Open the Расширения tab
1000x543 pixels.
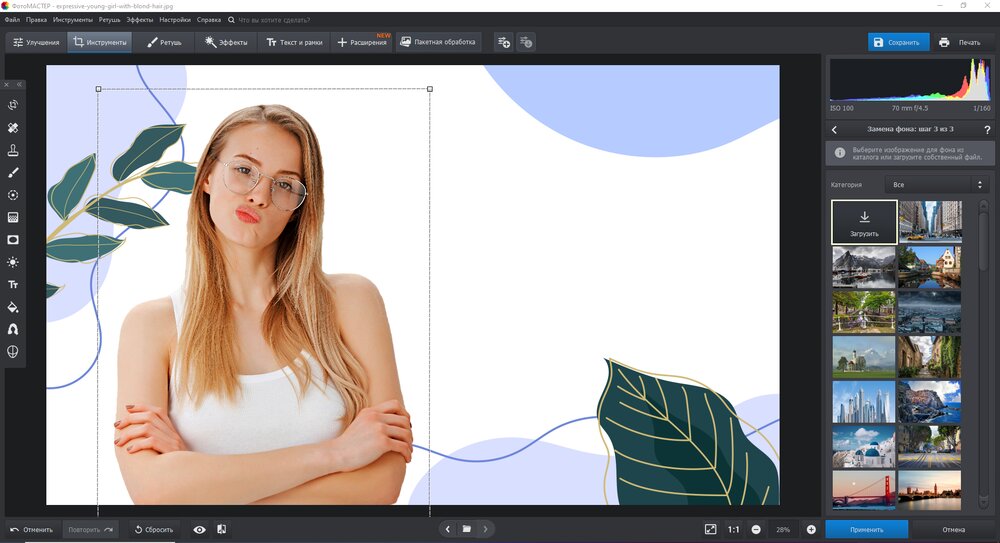pos(362,42)
